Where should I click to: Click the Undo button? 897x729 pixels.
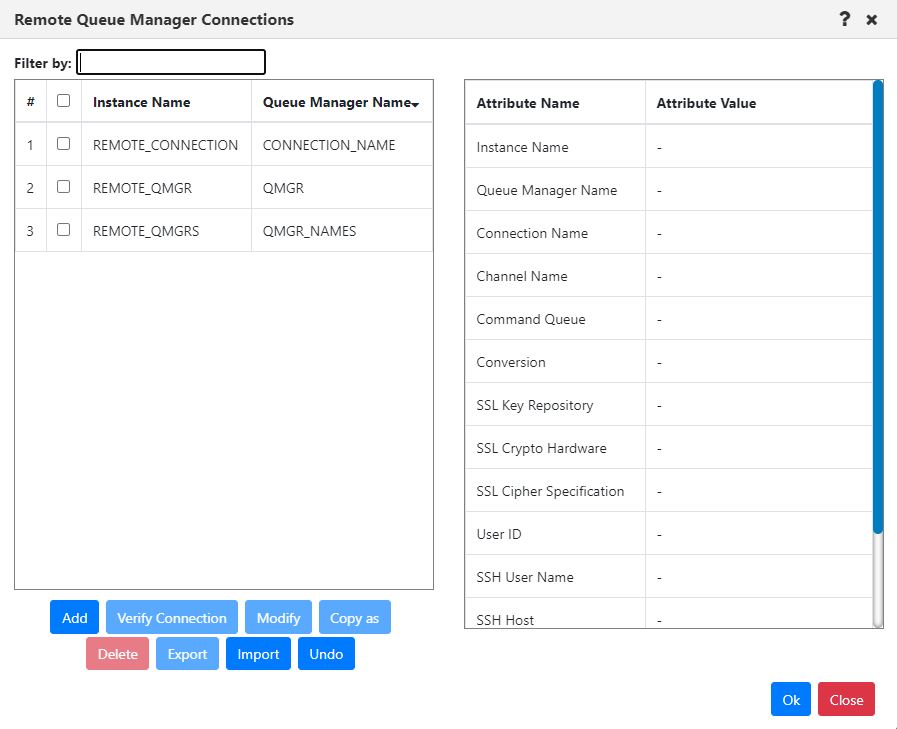(326, 653)
